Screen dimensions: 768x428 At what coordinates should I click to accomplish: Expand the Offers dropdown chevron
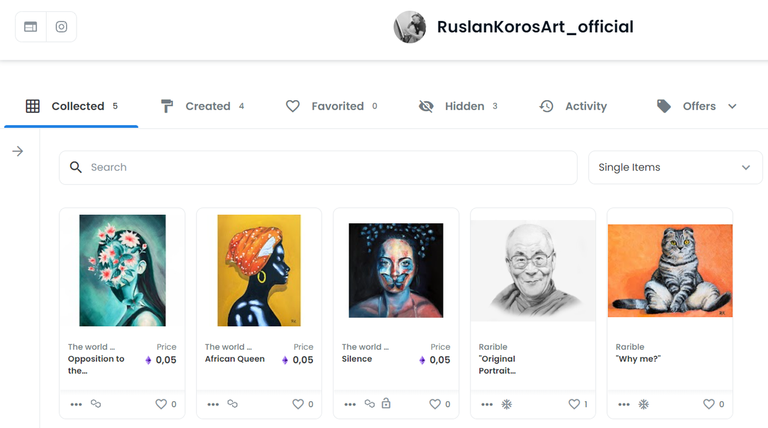pyautogui.click(x=732, y=106)
